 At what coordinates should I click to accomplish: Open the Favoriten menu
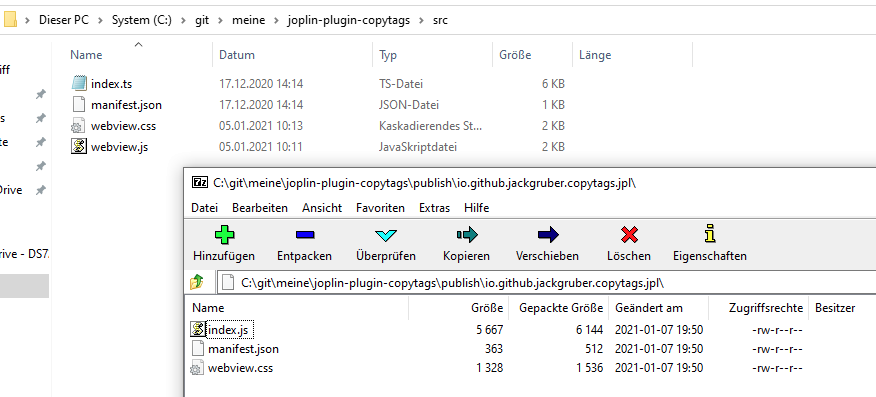[x=380, y=208]
